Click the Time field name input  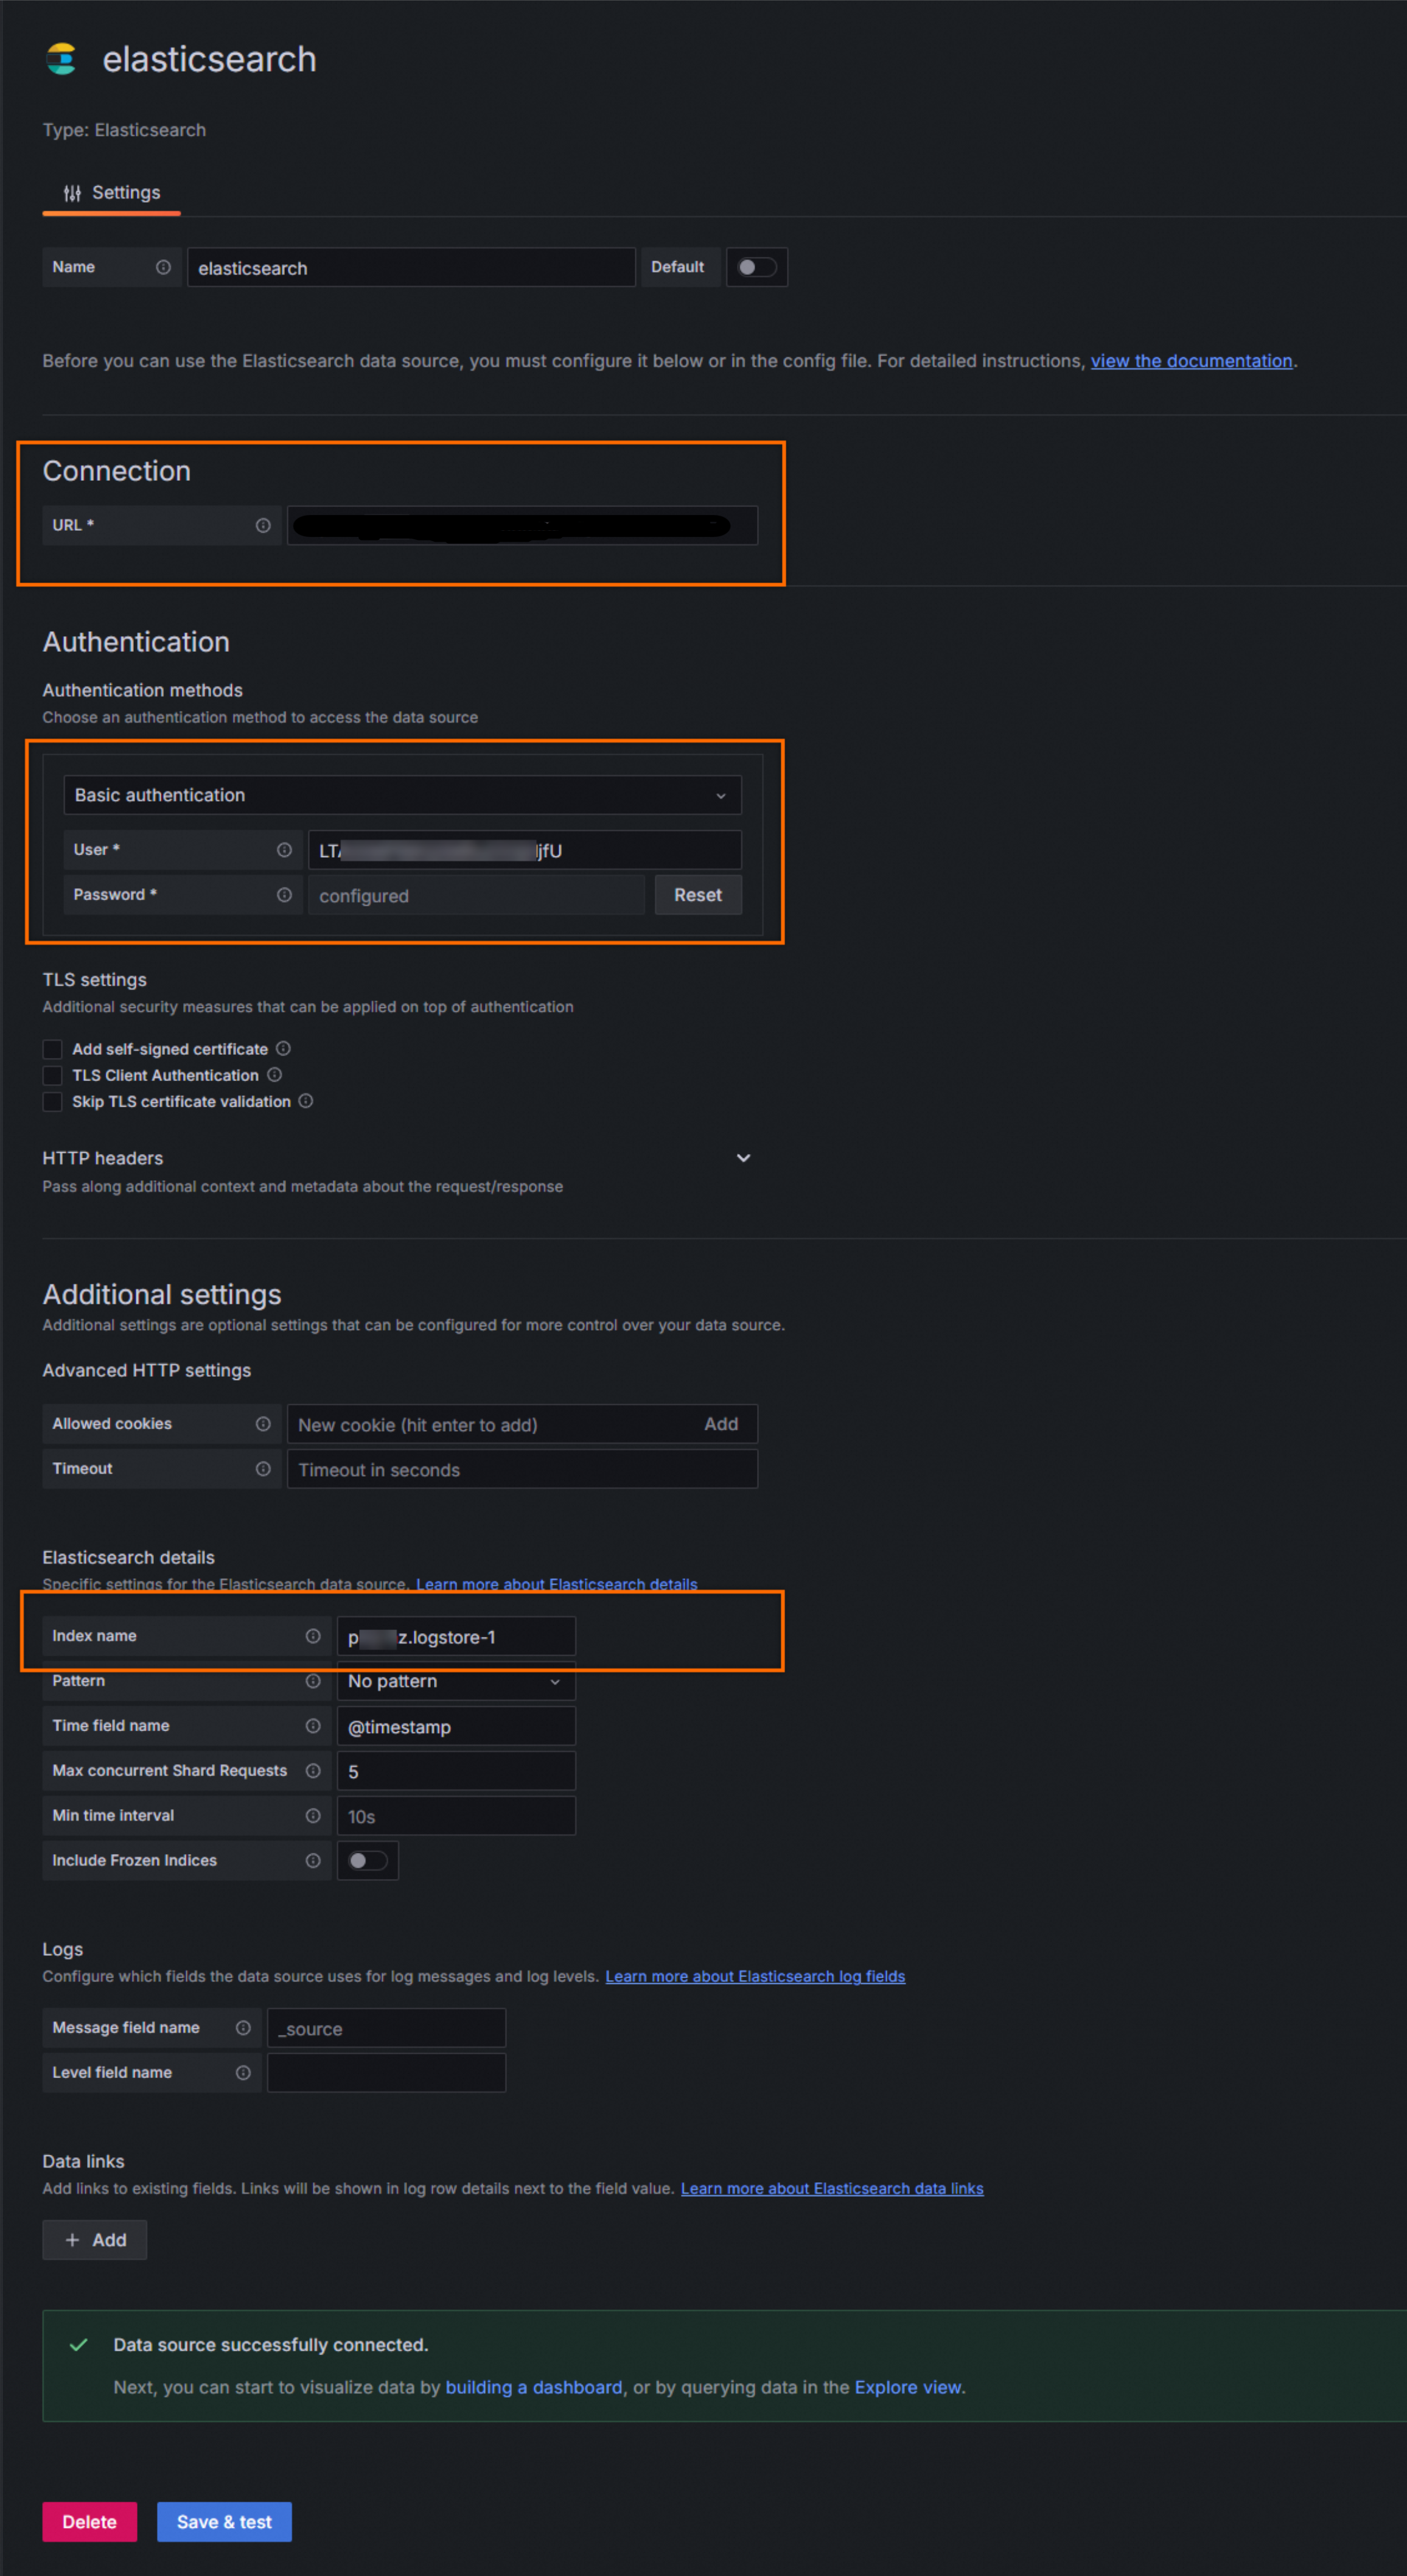click(x=455, y=1726)
